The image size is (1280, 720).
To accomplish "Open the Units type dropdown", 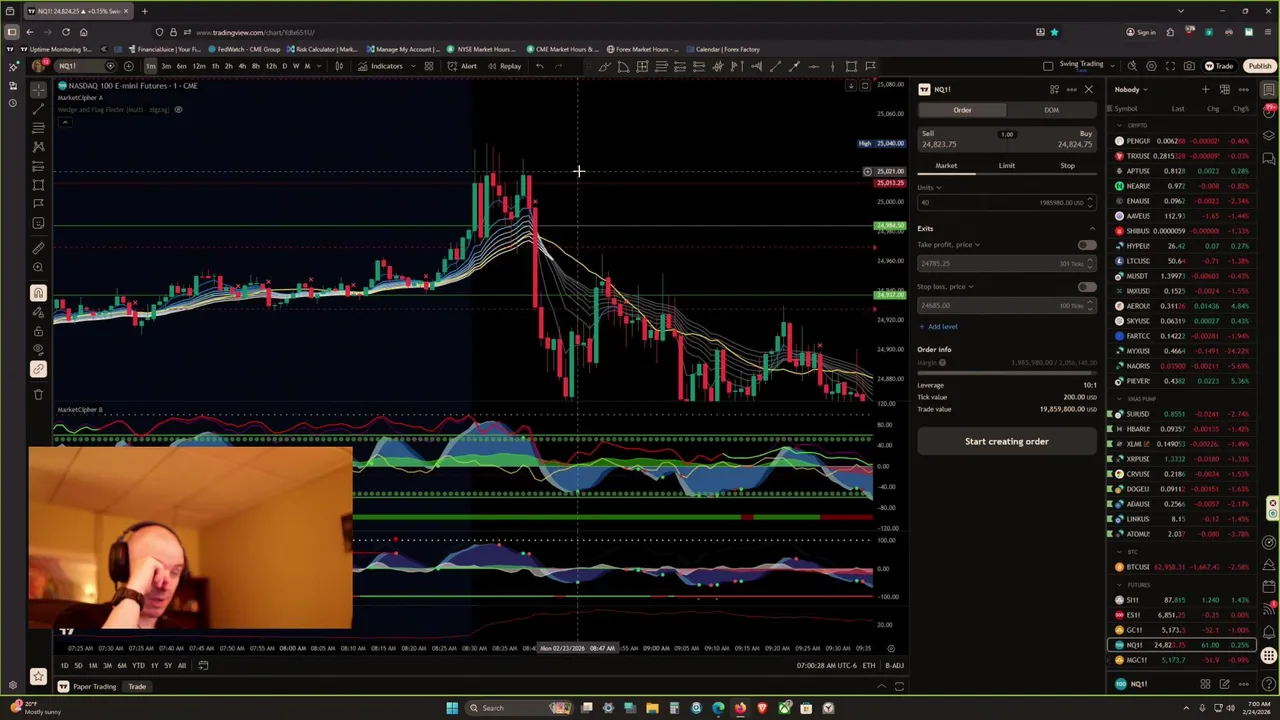I will (x=929, y=187).
